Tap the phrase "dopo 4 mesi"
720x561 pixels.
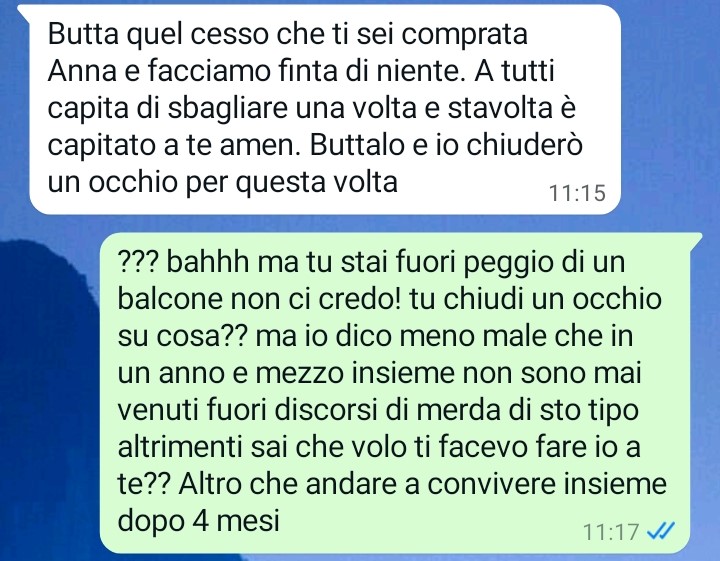[198, 521]
